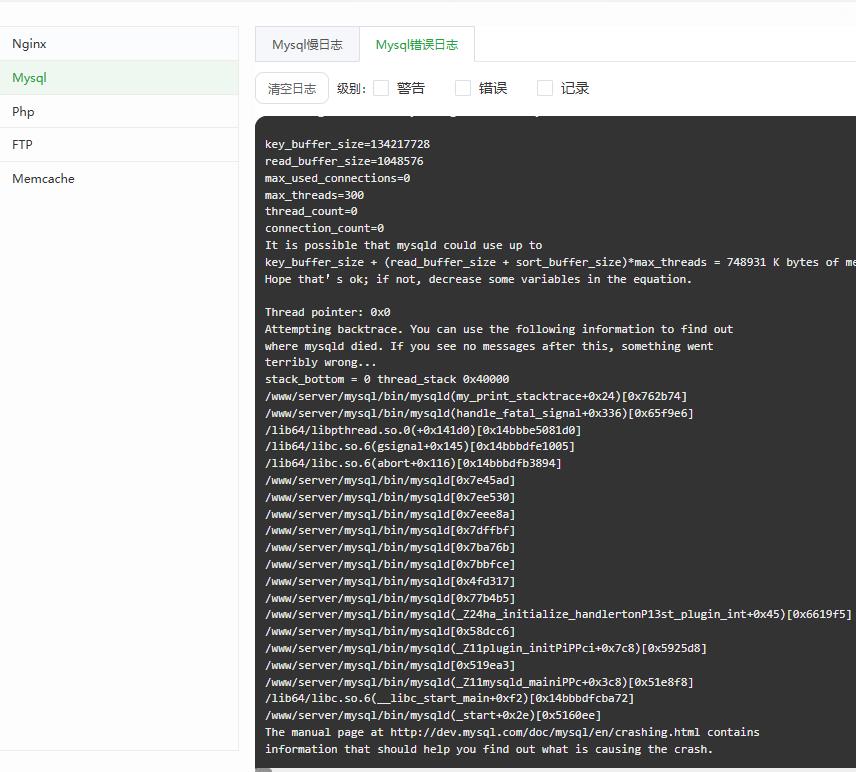
Task: Click the abort+0x116 stack frame line
Action: (x=413, y=464)
